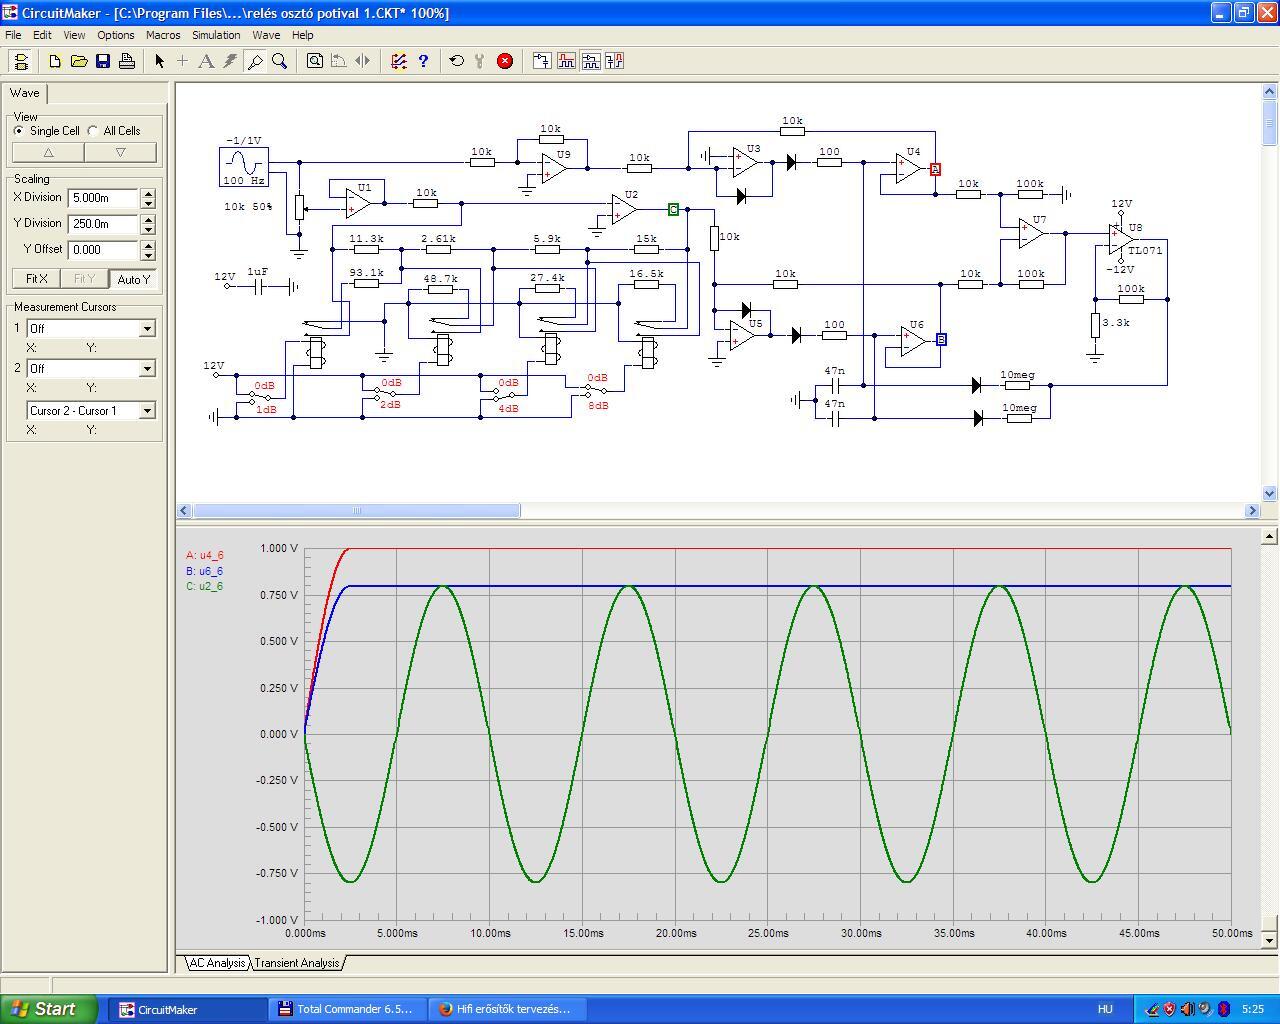
Task: Open the Cursor 2 - Cursor 1 dropdown
Action: click(147, 411)
